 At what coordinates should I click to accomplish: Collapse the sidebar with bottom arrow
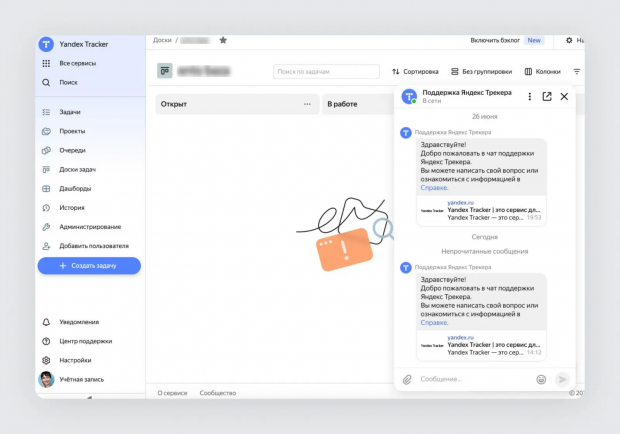89,397
